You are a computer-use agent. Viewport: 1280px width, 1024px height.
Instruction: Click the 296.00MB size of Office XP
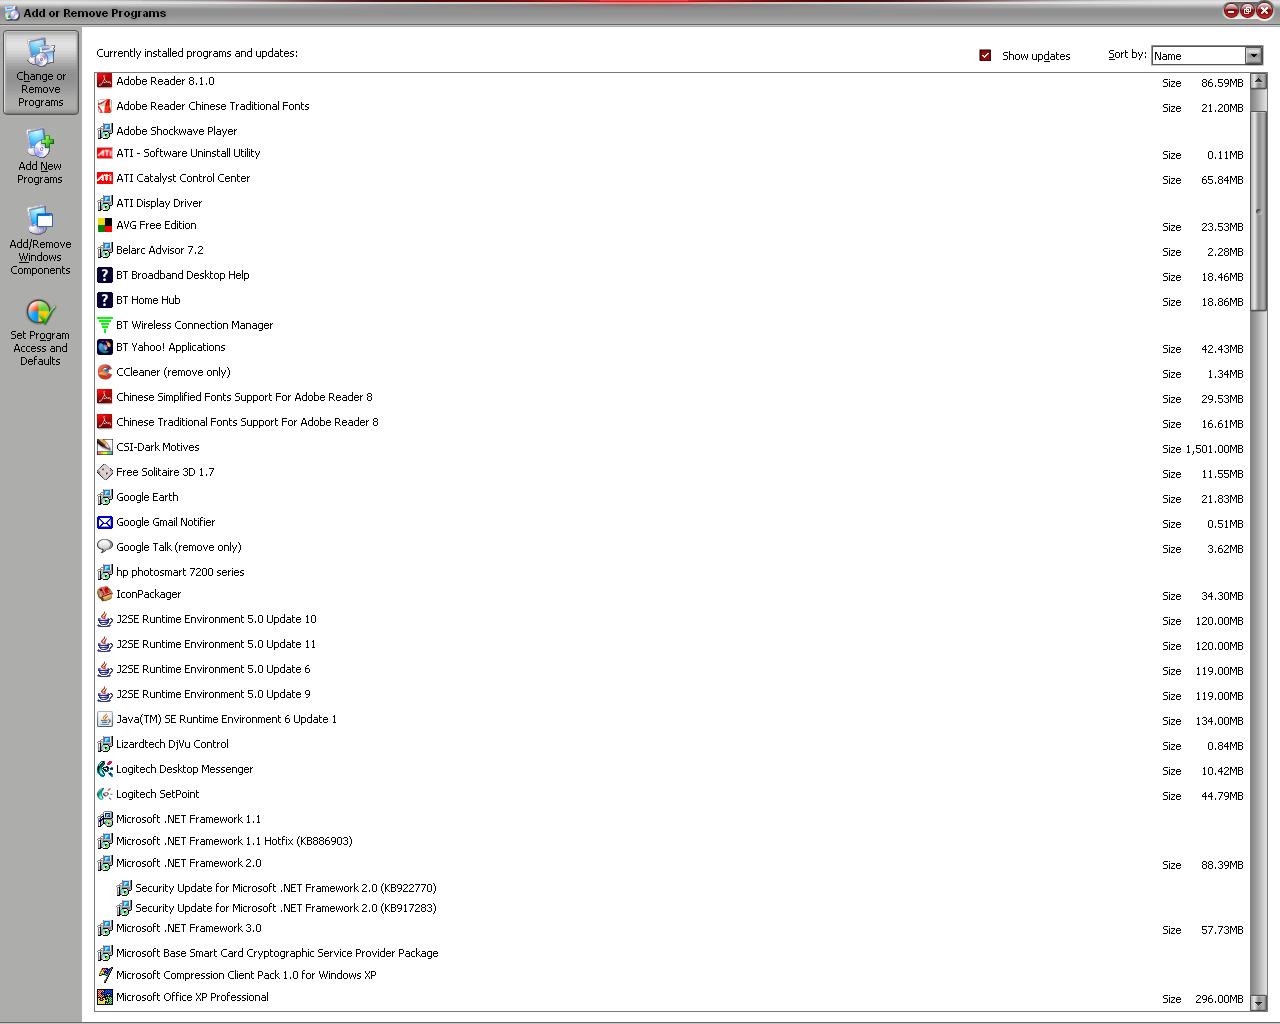coord(1219,999)
